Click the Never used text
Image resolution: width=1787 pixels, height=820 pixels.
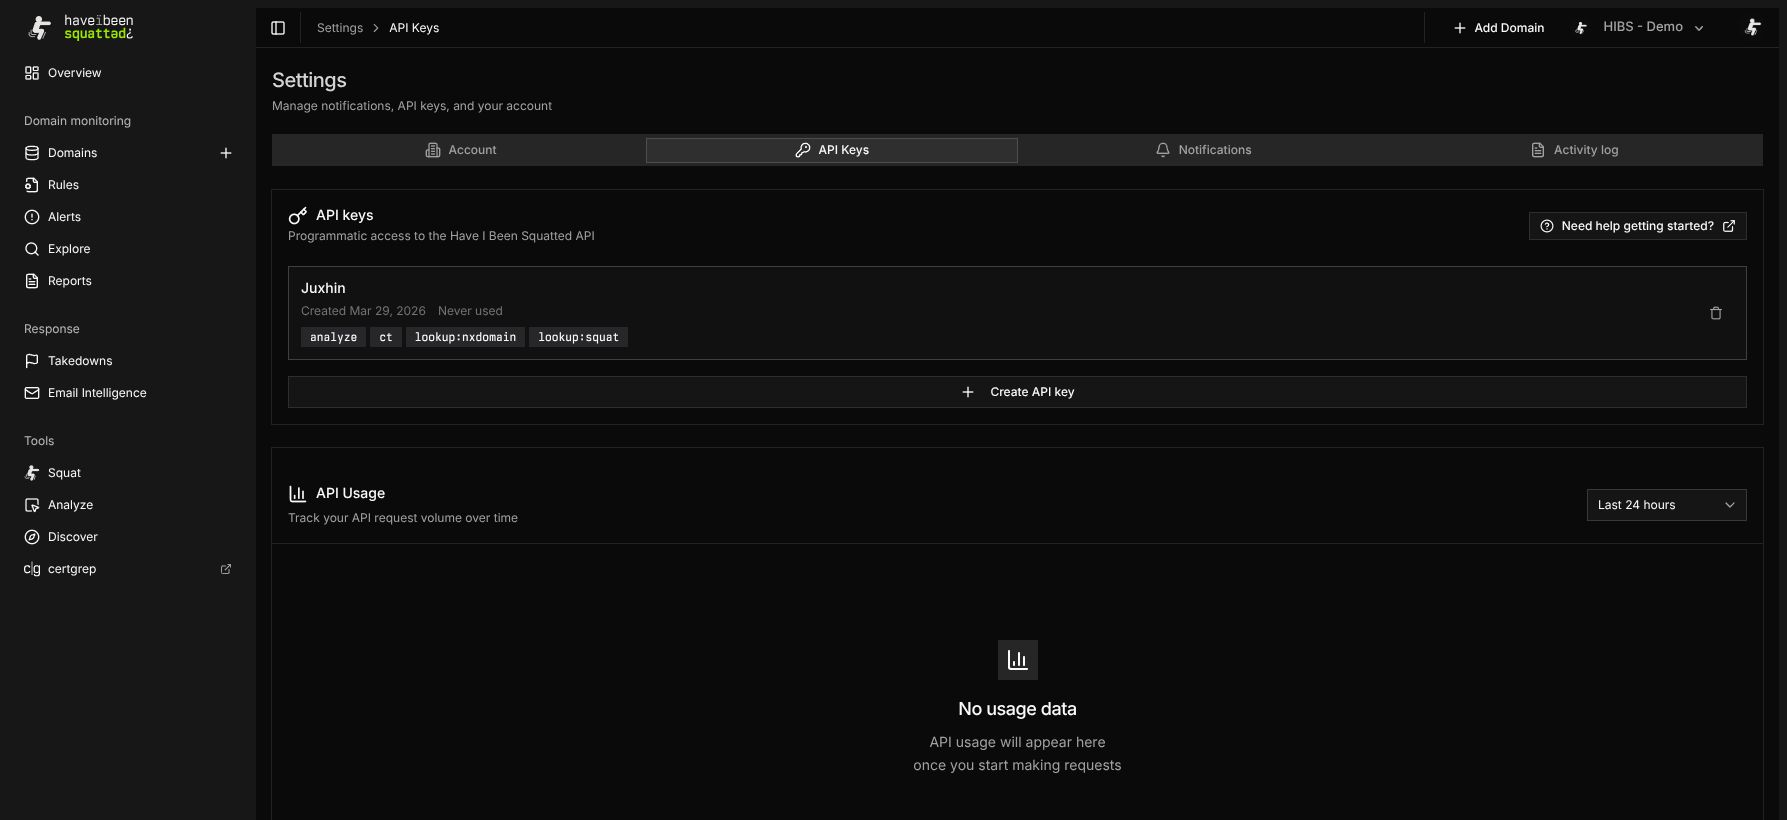click(x=470, y=311)
